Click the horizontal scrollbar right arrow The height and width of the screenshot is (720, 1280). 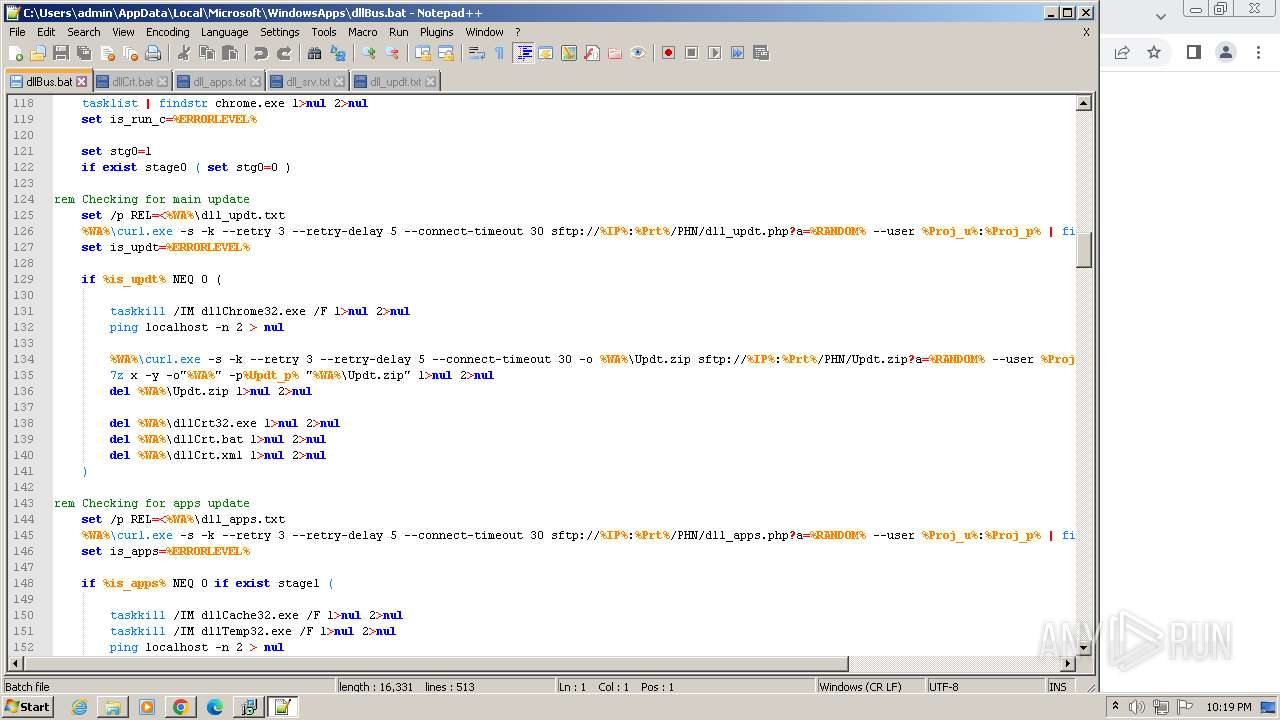coord(1067,663)
